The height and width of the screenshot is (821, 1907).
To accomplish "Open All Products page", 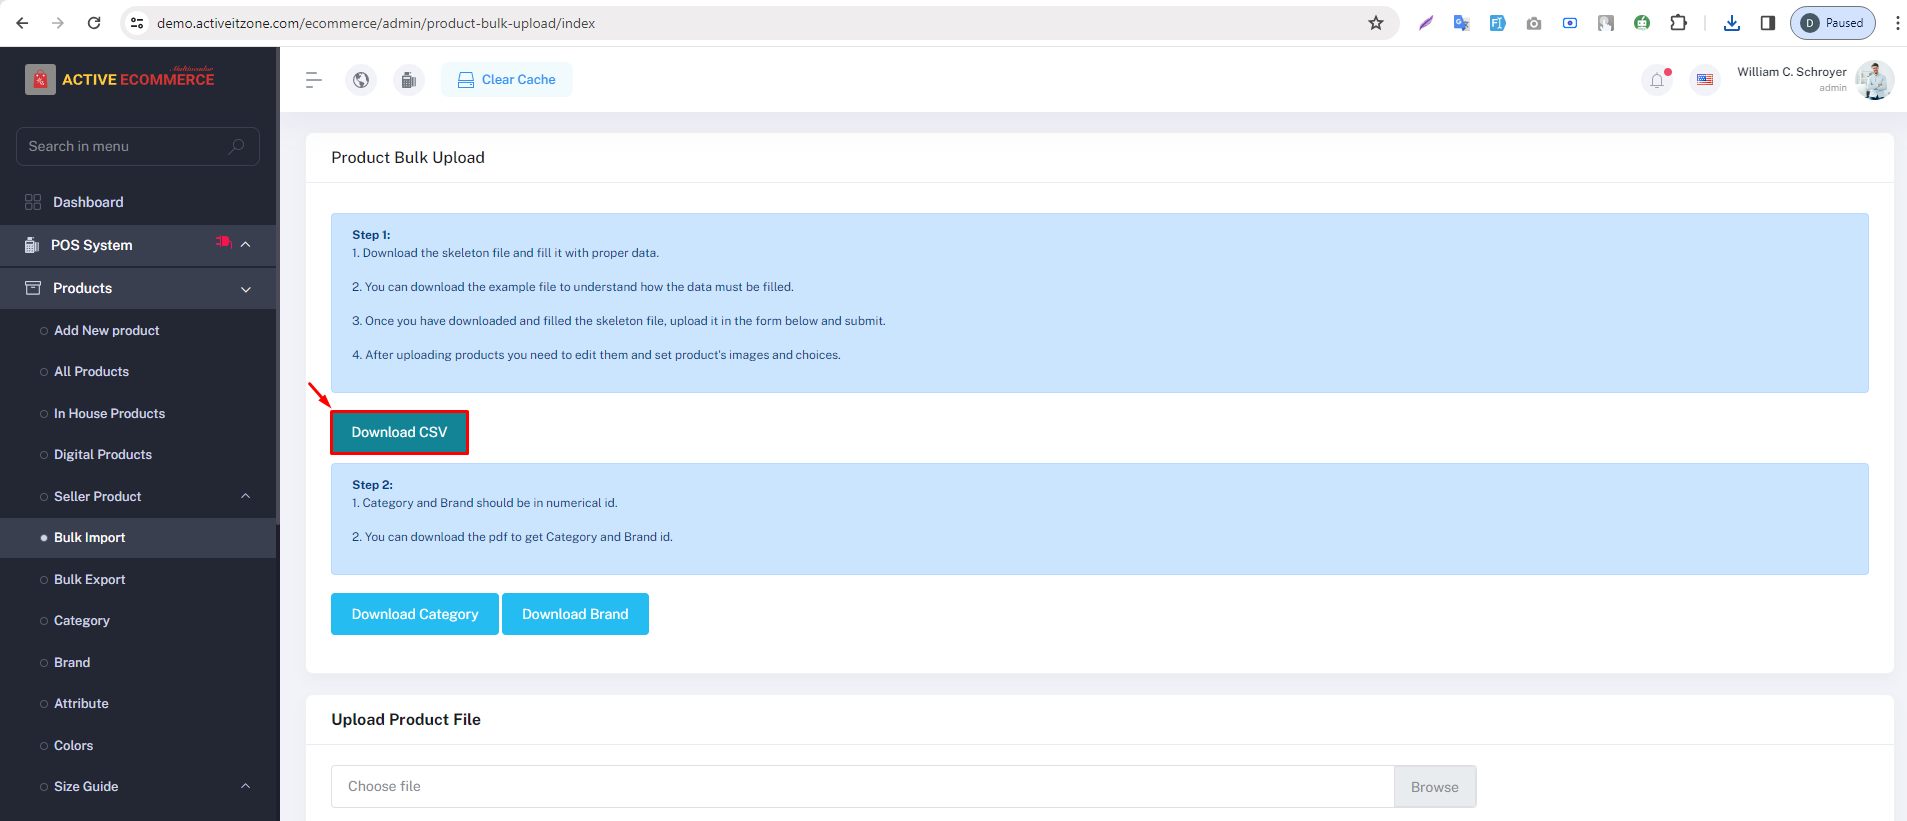I will (x=92, y=371).
